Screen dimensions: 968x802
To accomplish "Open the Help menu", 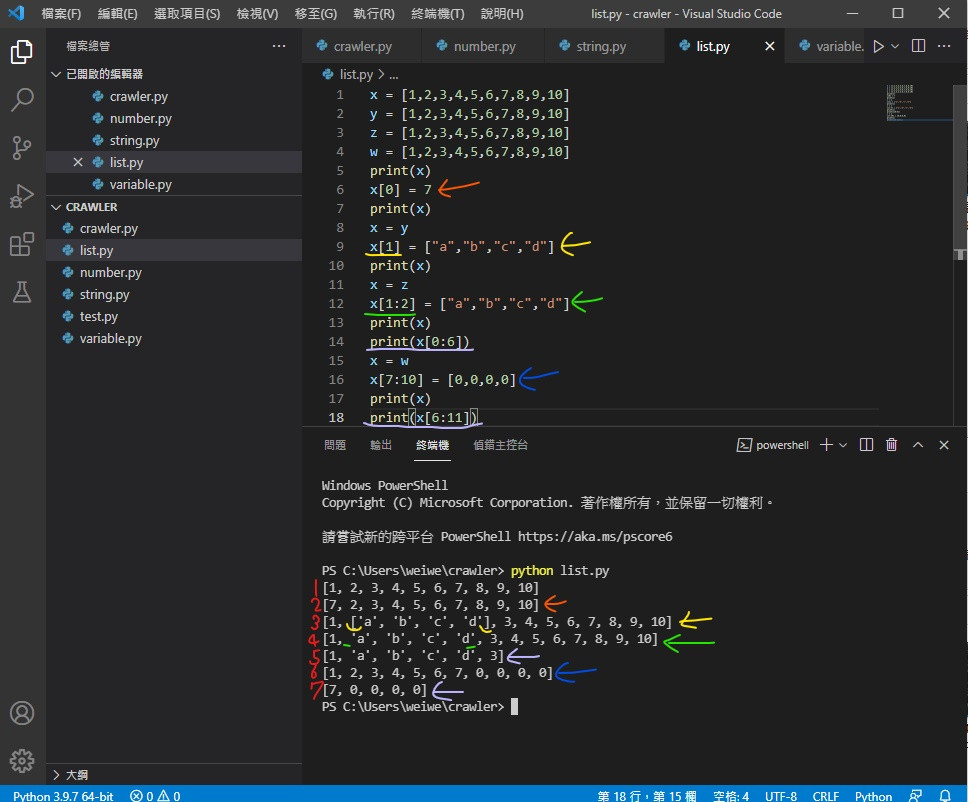I will (x=501, y=14).
